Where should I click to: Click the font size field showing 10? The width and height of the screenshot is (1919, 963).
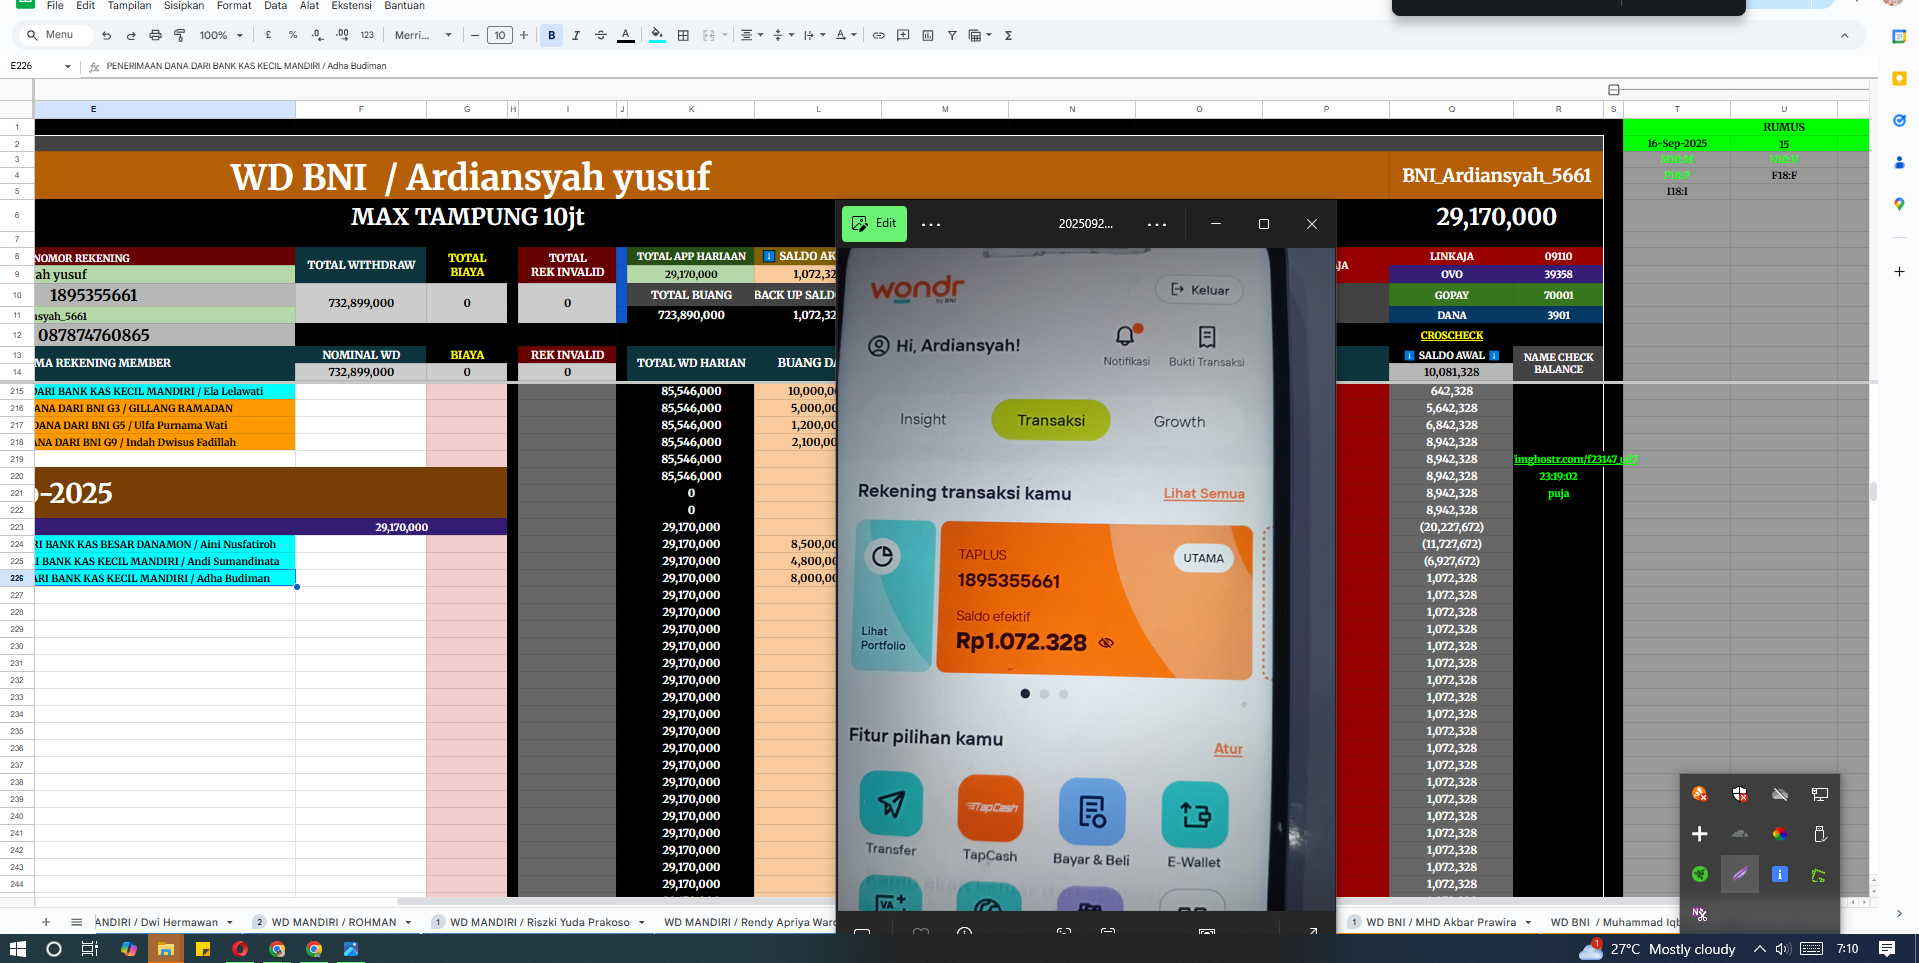[x=500, y=35]
